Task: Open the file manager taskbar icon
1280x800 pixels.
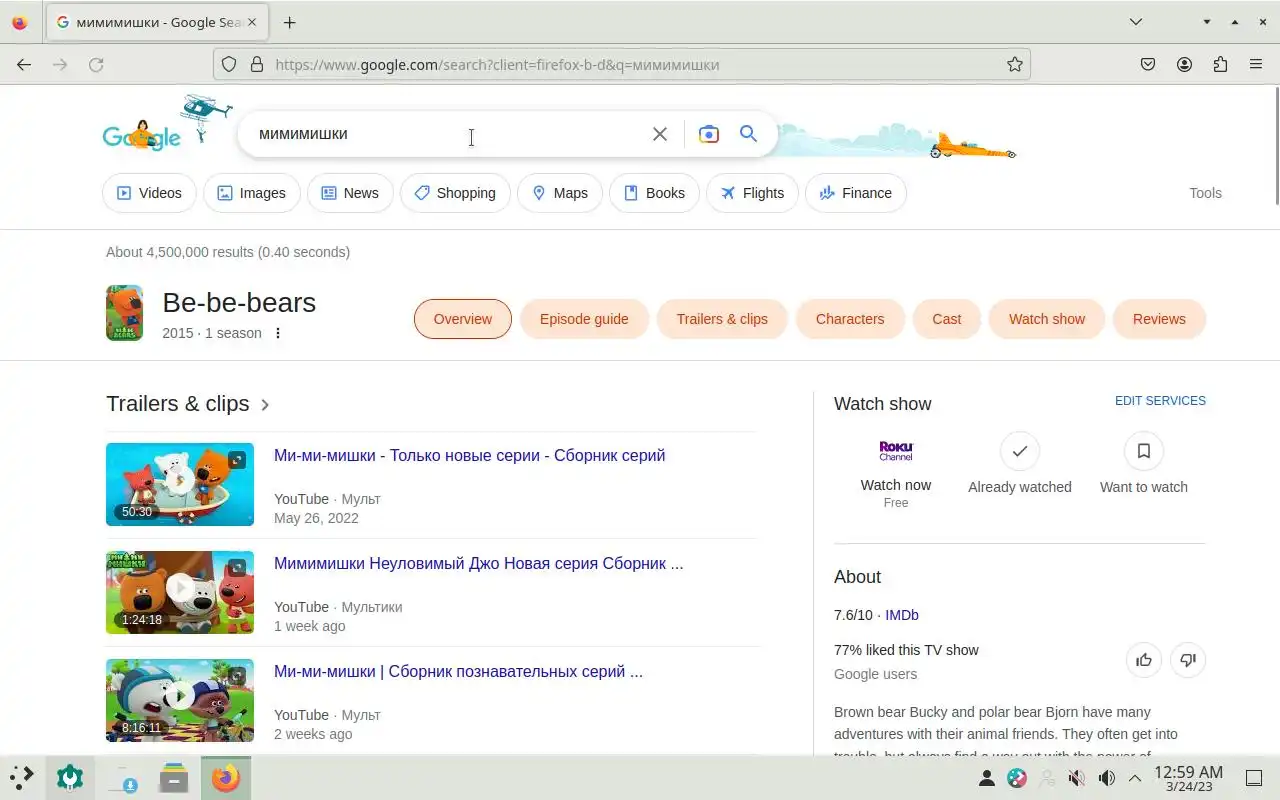Action: coord(174,778)
